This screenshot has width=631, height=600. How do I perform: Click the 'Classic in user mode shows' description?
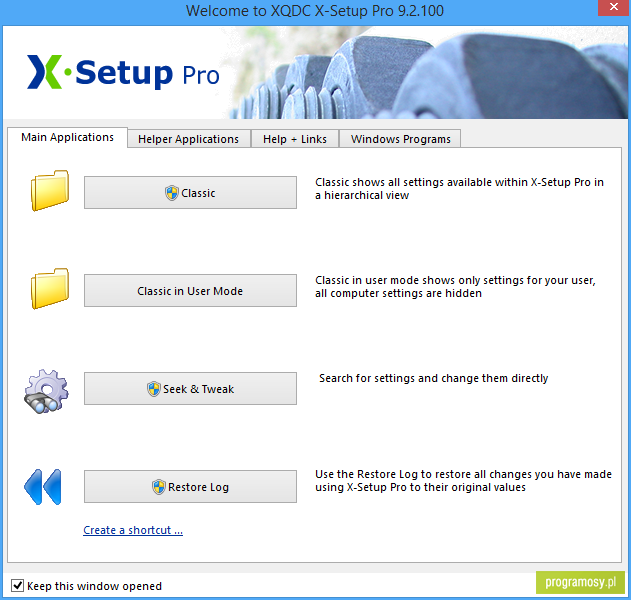(455, 287)
